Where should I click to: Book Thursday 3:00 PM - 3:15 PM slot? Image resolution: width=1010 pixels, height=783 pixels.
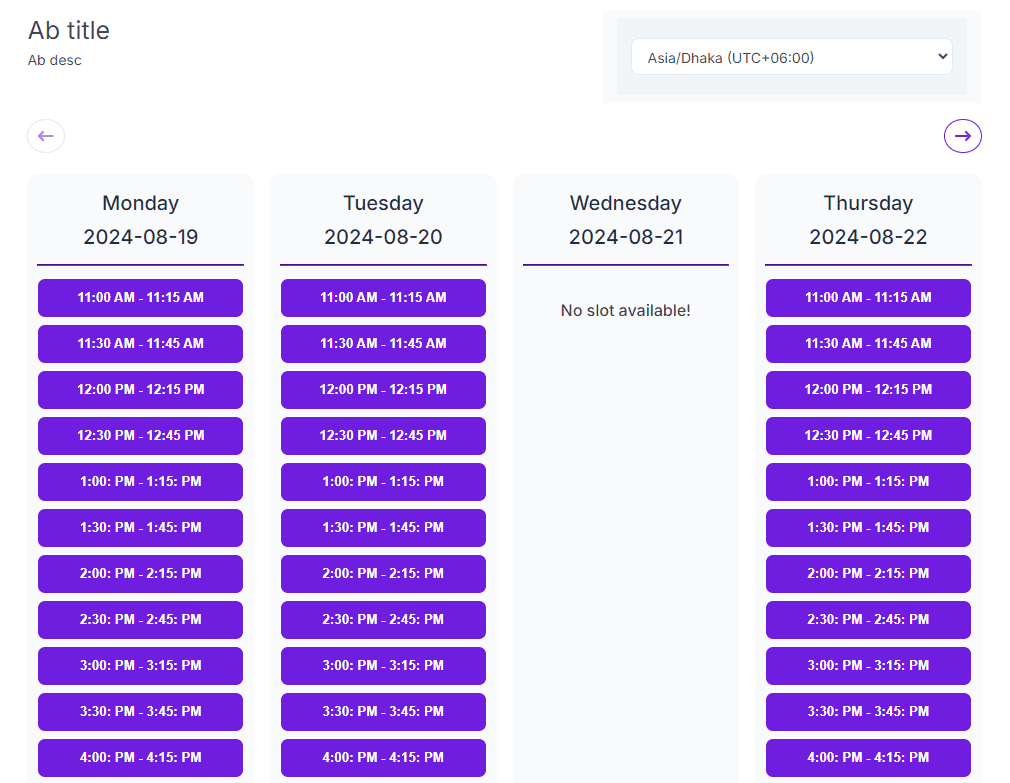(x=868, y=666)
